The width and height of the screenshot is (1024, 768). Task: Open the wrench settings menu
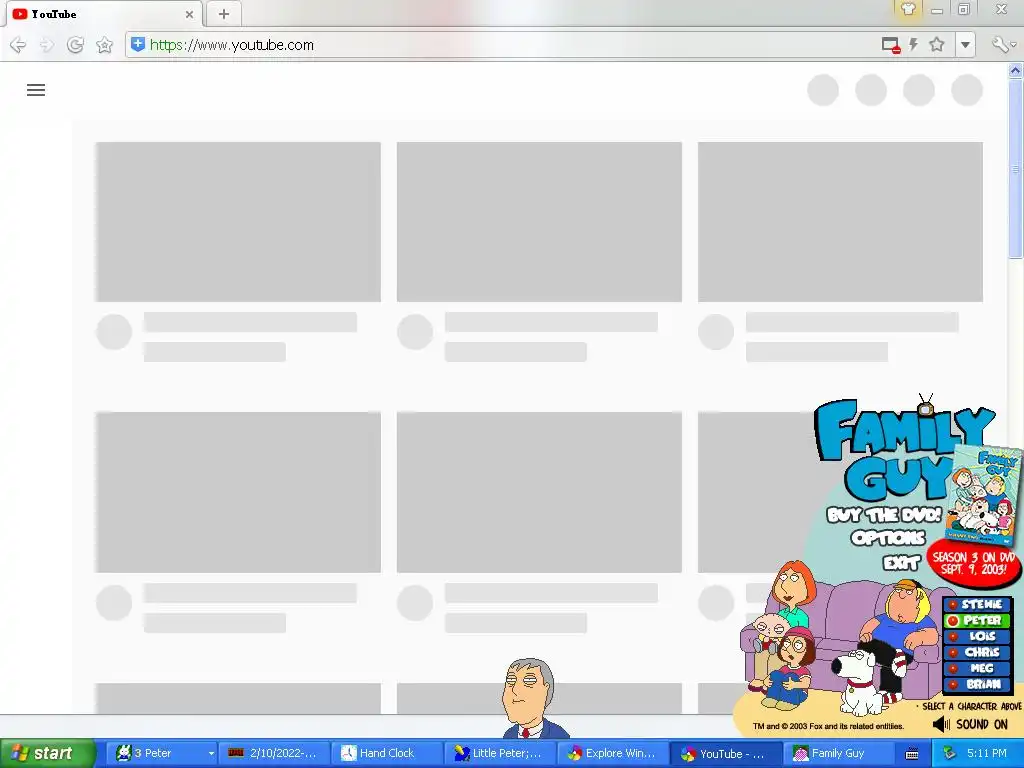pyautogui.click(x=1002, y=44)
